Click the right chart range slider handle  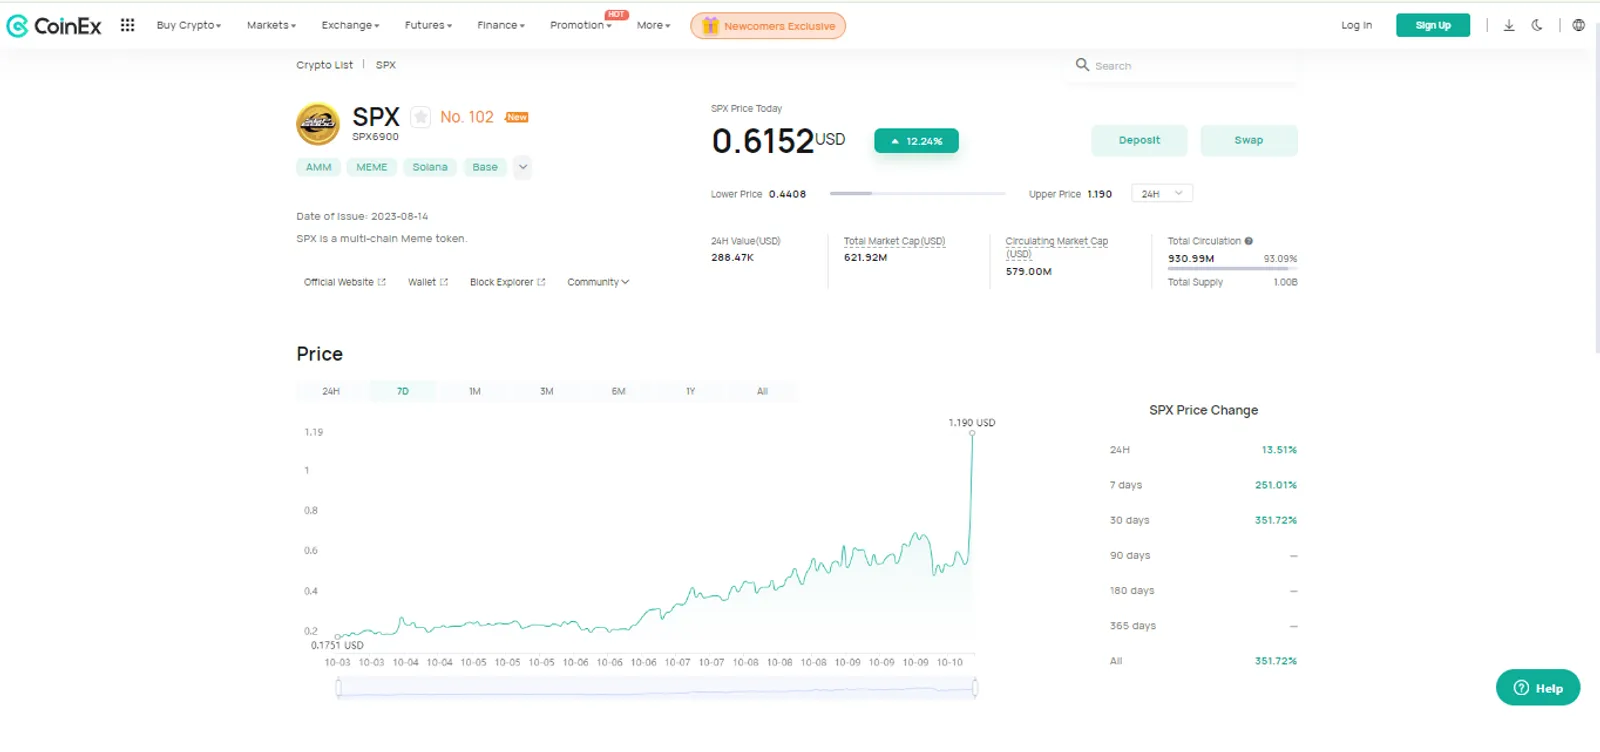(x=975, y=687)
